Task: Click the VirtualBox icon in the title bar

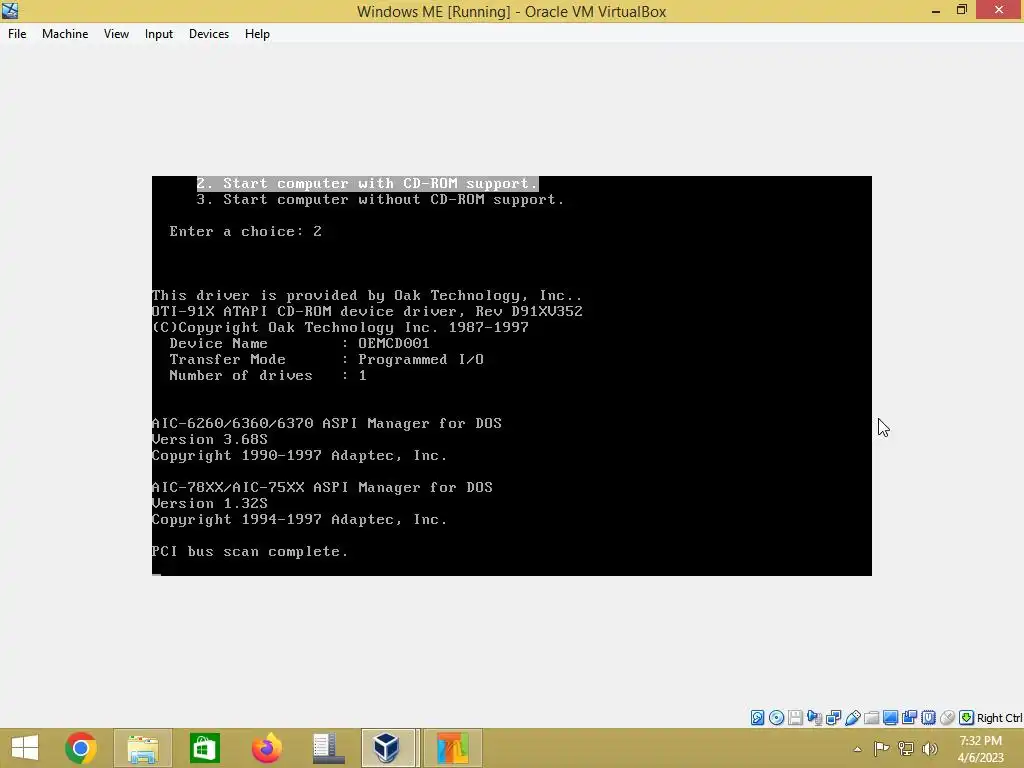Action: (10, 10)
